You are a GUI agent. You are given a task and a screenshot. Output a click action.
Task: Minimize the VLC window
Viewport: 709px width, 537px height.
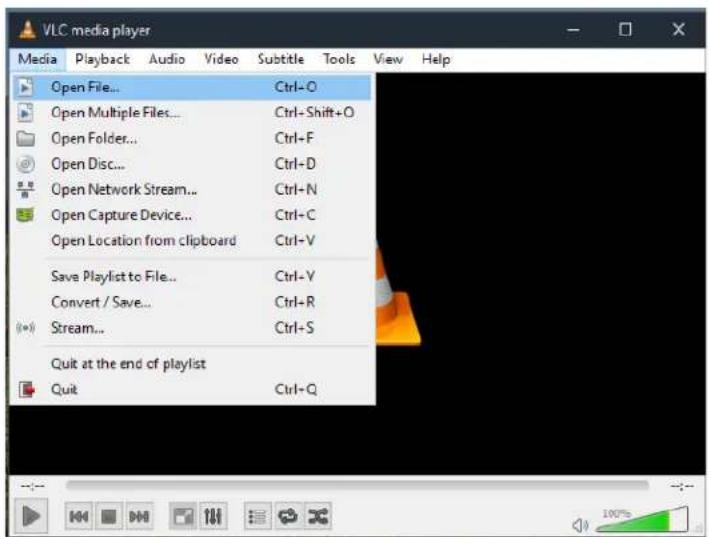click(573, 30)
